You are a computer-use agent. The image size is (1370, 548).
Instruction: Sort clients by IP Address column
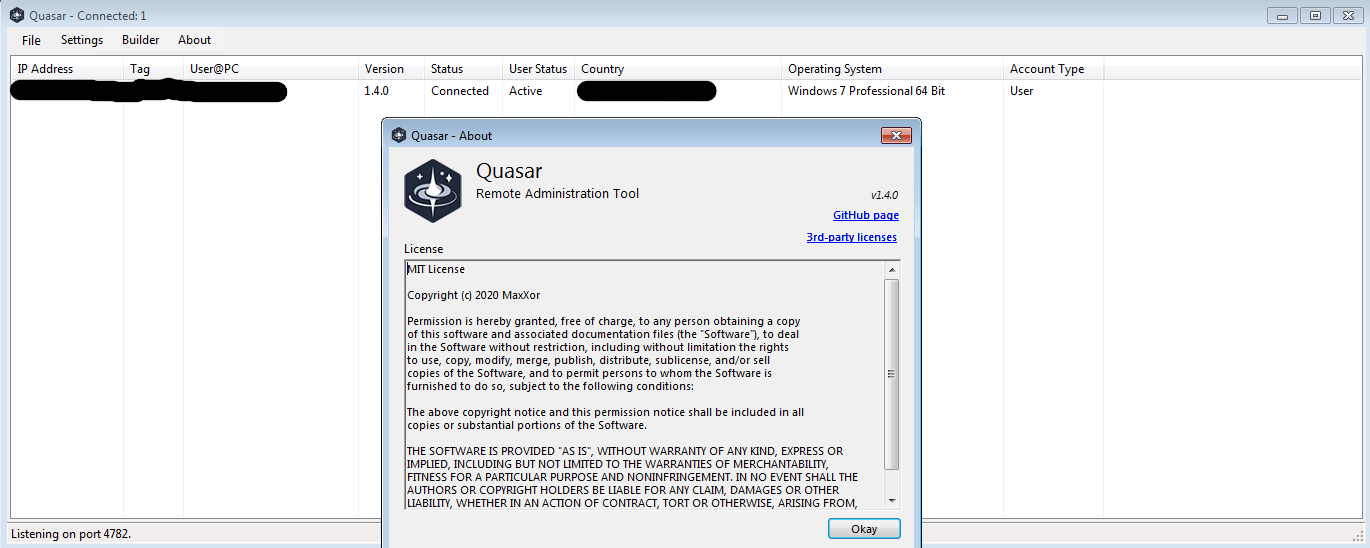[x=67, y=69]
